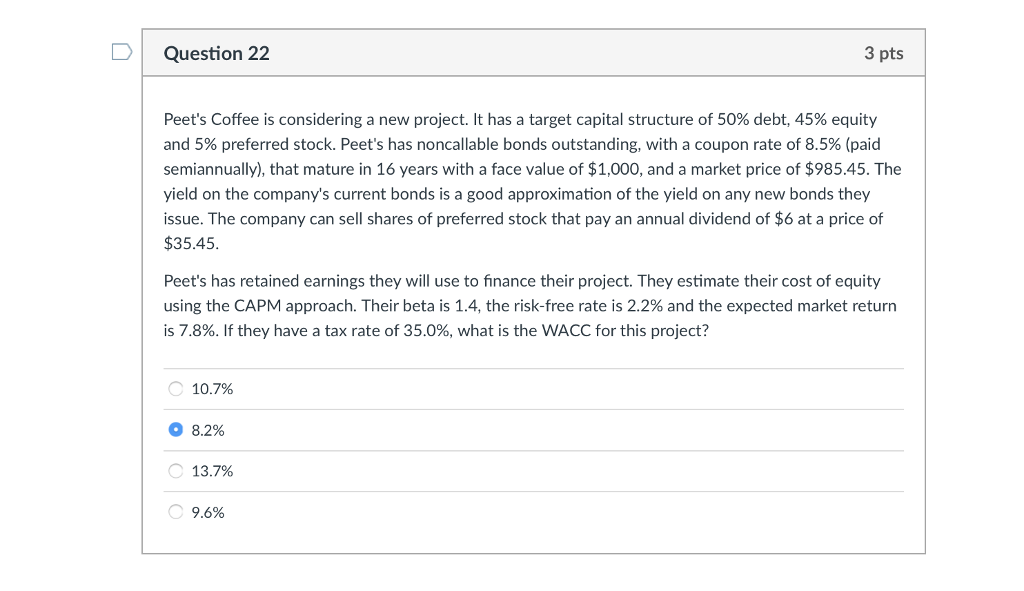Click the 8.2% answer label text
Image resolution: width=1024 pixels, height=591 pixels.
click(x=208, y=430)
